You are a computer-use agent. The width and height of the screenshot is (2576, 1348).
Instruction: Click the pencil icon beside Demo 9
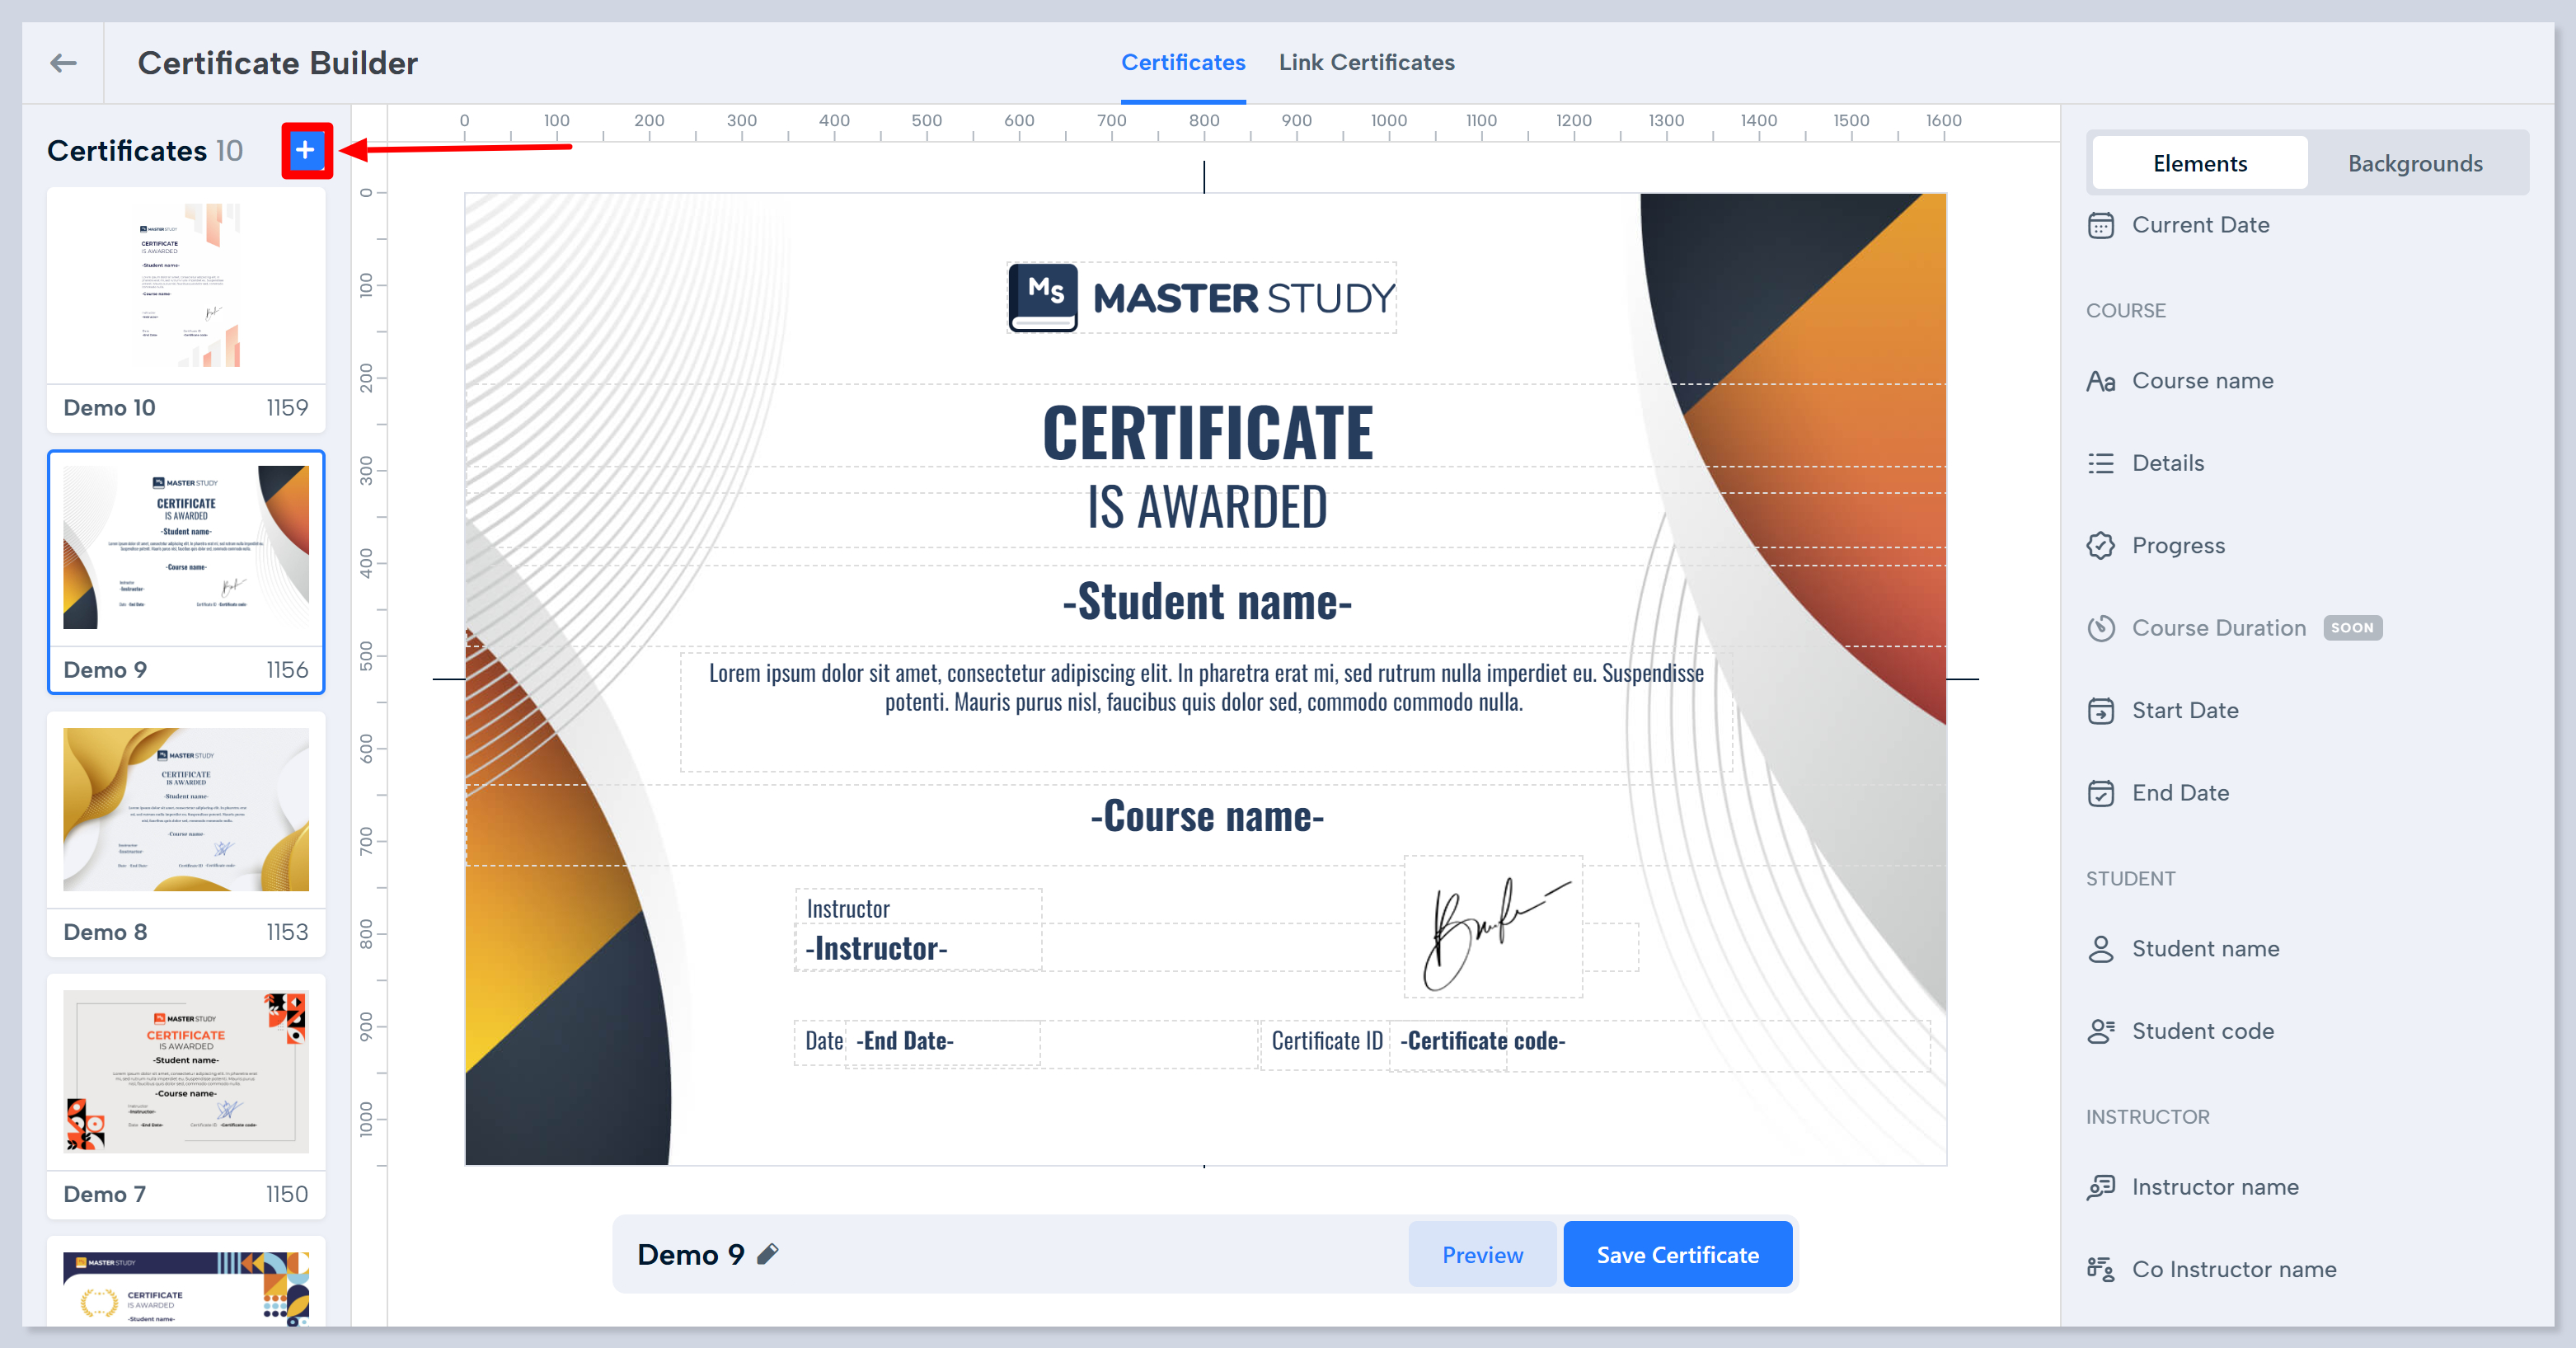768,1254
